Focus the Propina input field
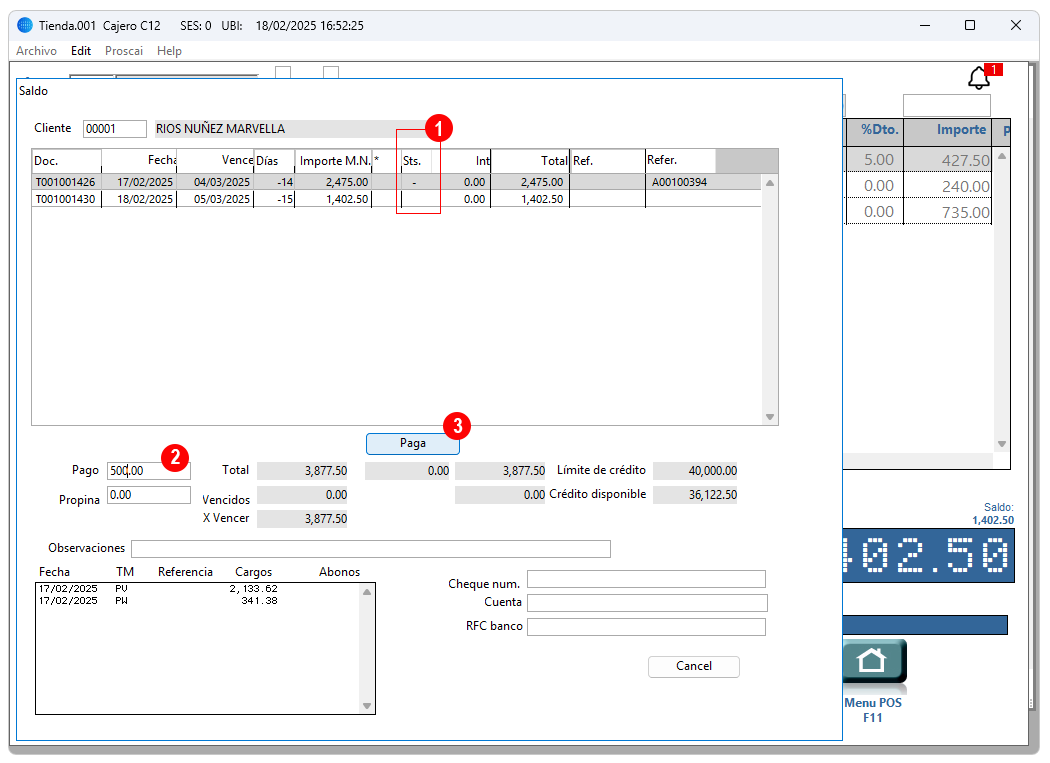 pos(149,495)
